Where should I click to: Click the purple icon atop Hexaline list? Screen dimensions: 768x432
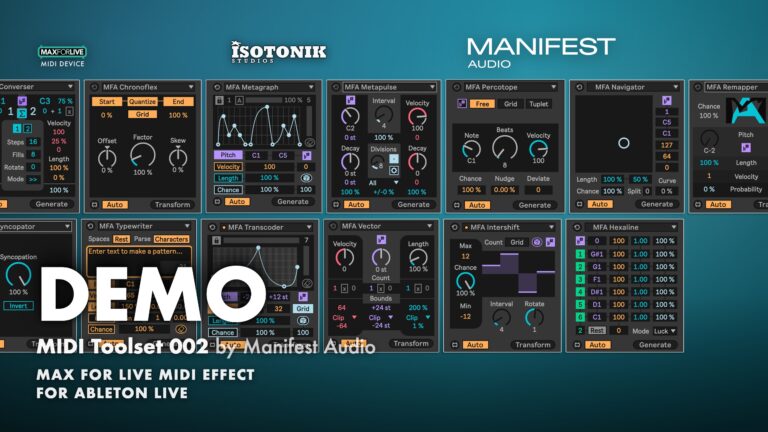pos(580,240)
